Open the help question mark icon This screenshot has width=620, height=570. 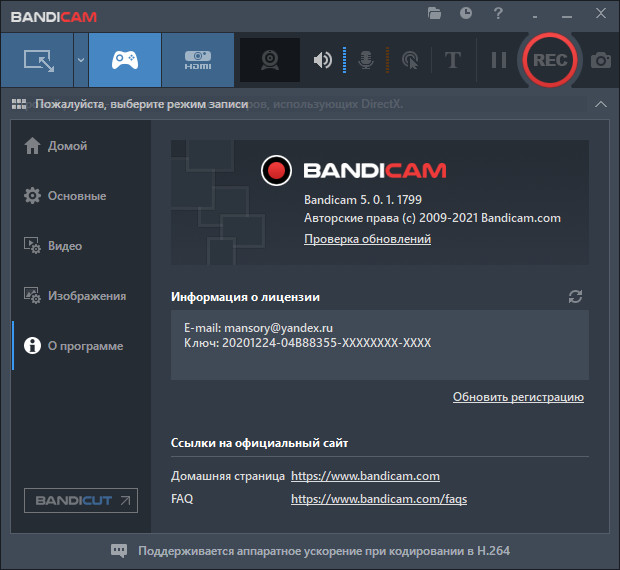click(x=498, y=13)
